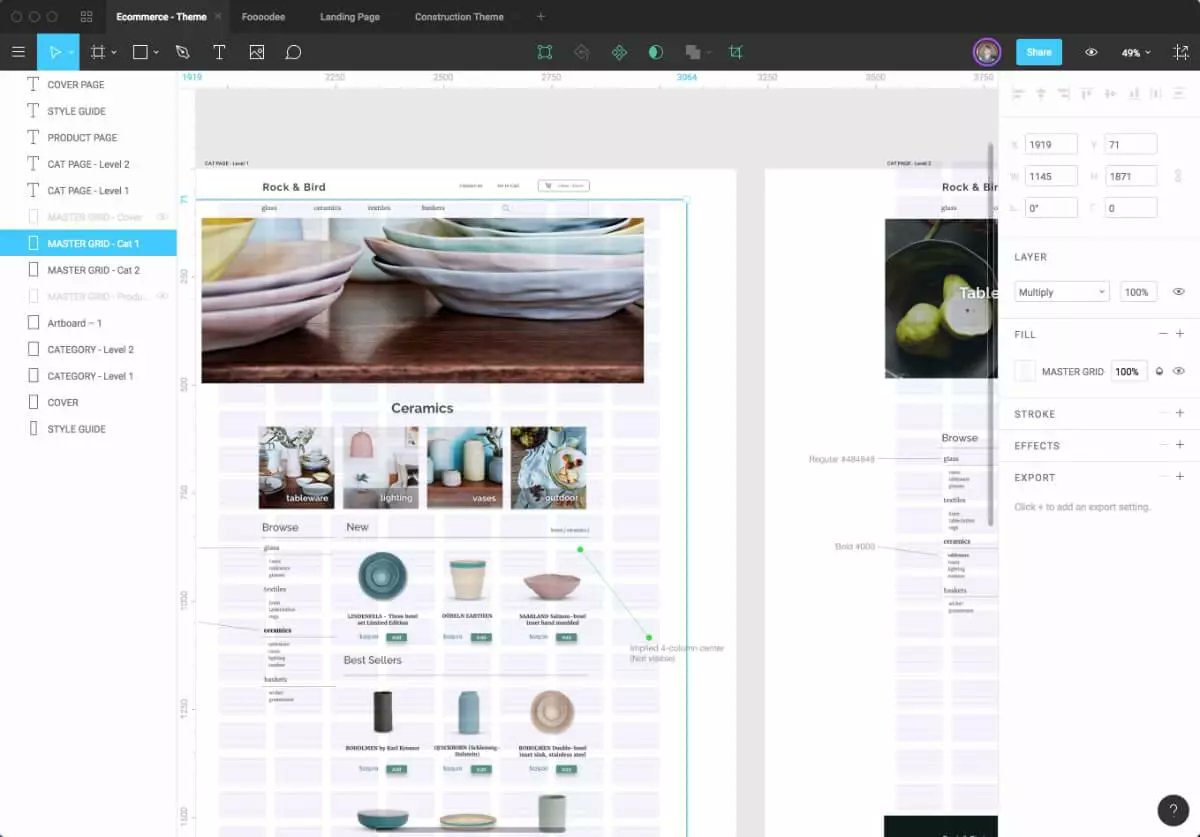Open the 49% zoom dropdown
Viewport: 1200px width, 837px height.
(1136, 52)
